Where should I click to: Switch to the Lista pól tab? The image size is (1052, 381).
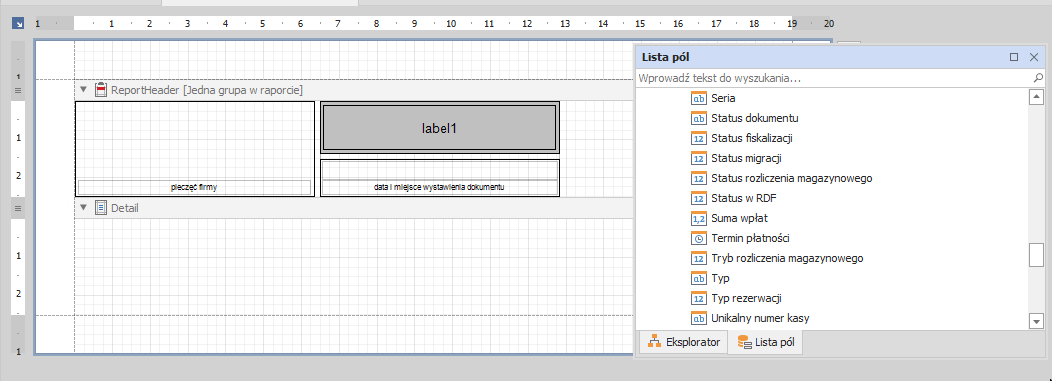(766, 343)
